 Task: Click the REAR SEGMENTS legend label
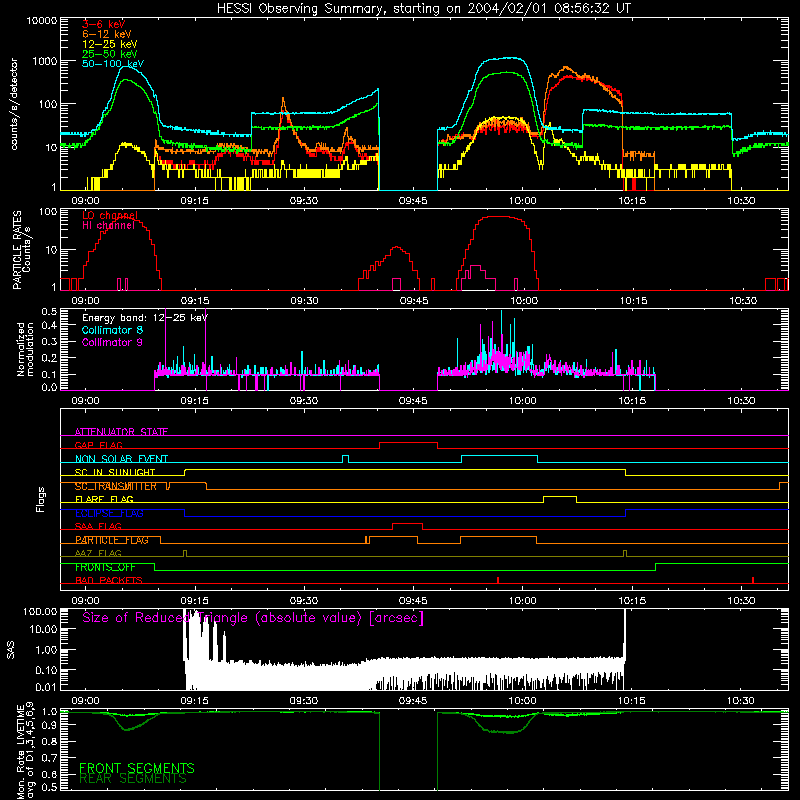pyautogui.click(x=133, y=779)
